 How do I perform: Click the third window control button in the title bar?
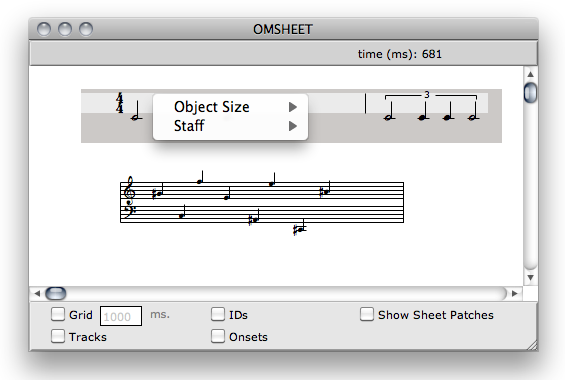click(86, 29)
